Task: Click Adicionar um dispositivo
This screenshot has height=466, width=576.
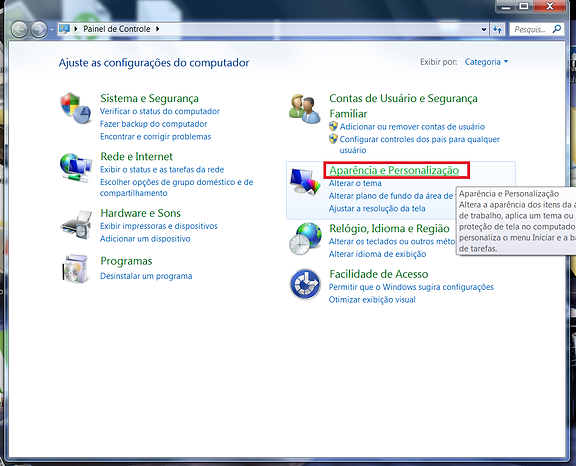Action: [x=145, y=238]
